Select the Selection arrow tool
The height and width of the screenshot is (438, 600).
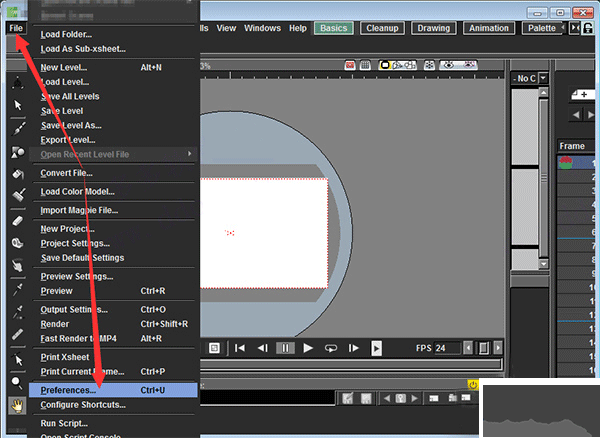pos(17,105)
